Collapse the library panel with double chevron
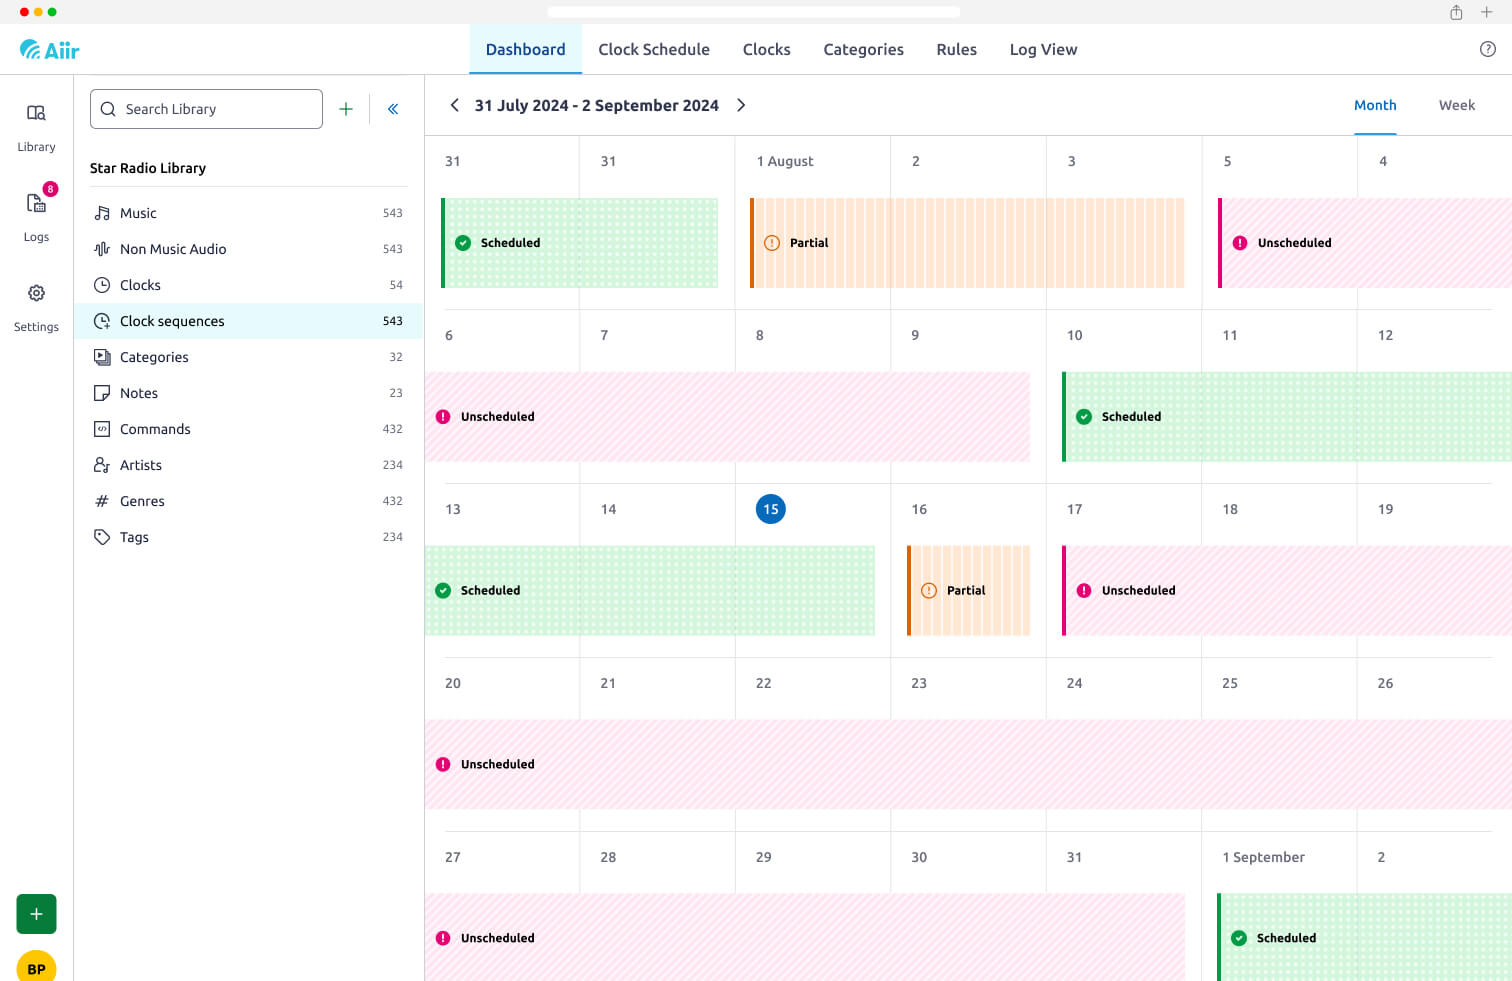The width and height of the screenshot is (1512, 981). pyautogui.click(x=393, y=109)
